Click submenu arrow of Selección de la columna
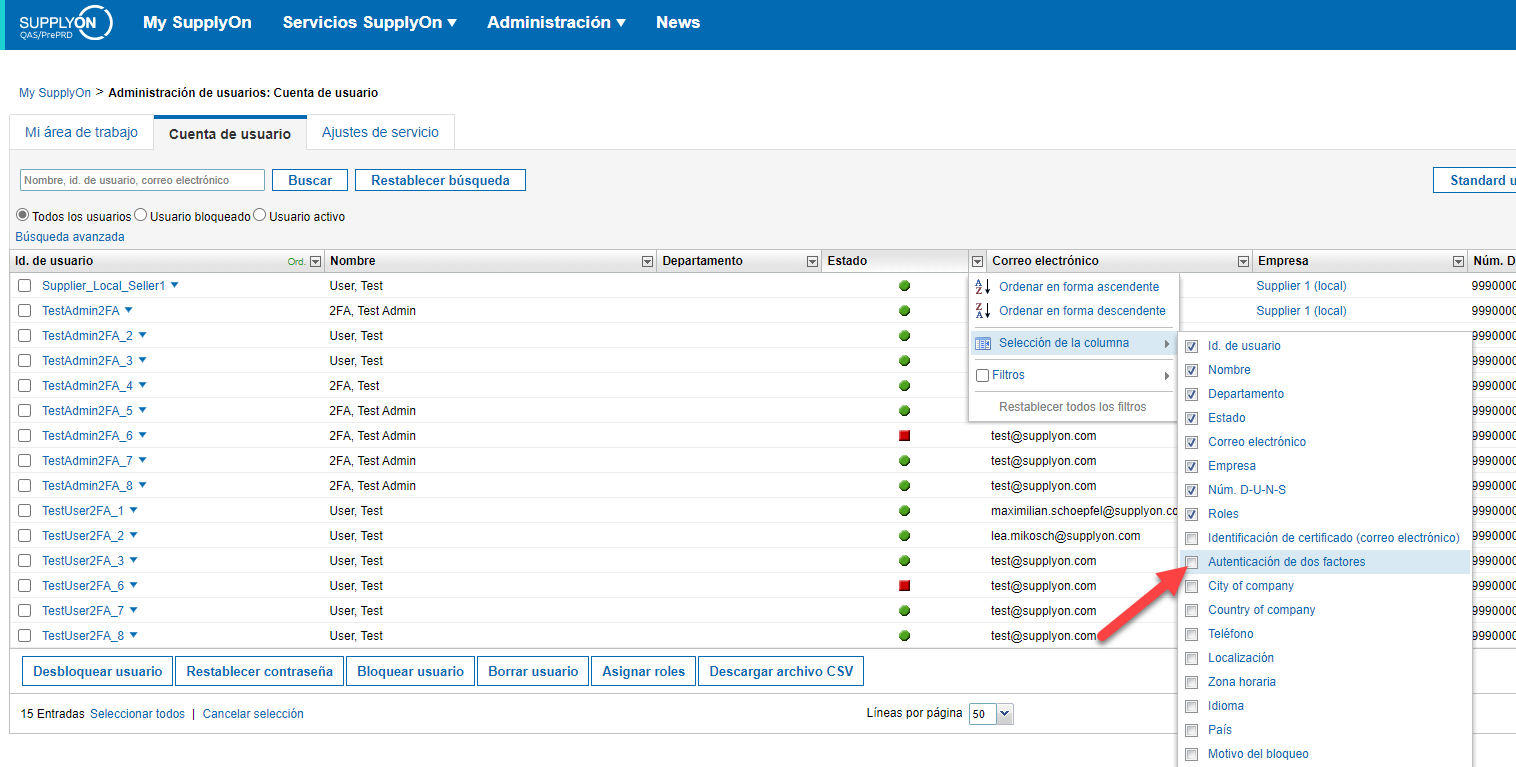Image resolution: width=1516 pixels, height=767 pixels. point(1167,344)
